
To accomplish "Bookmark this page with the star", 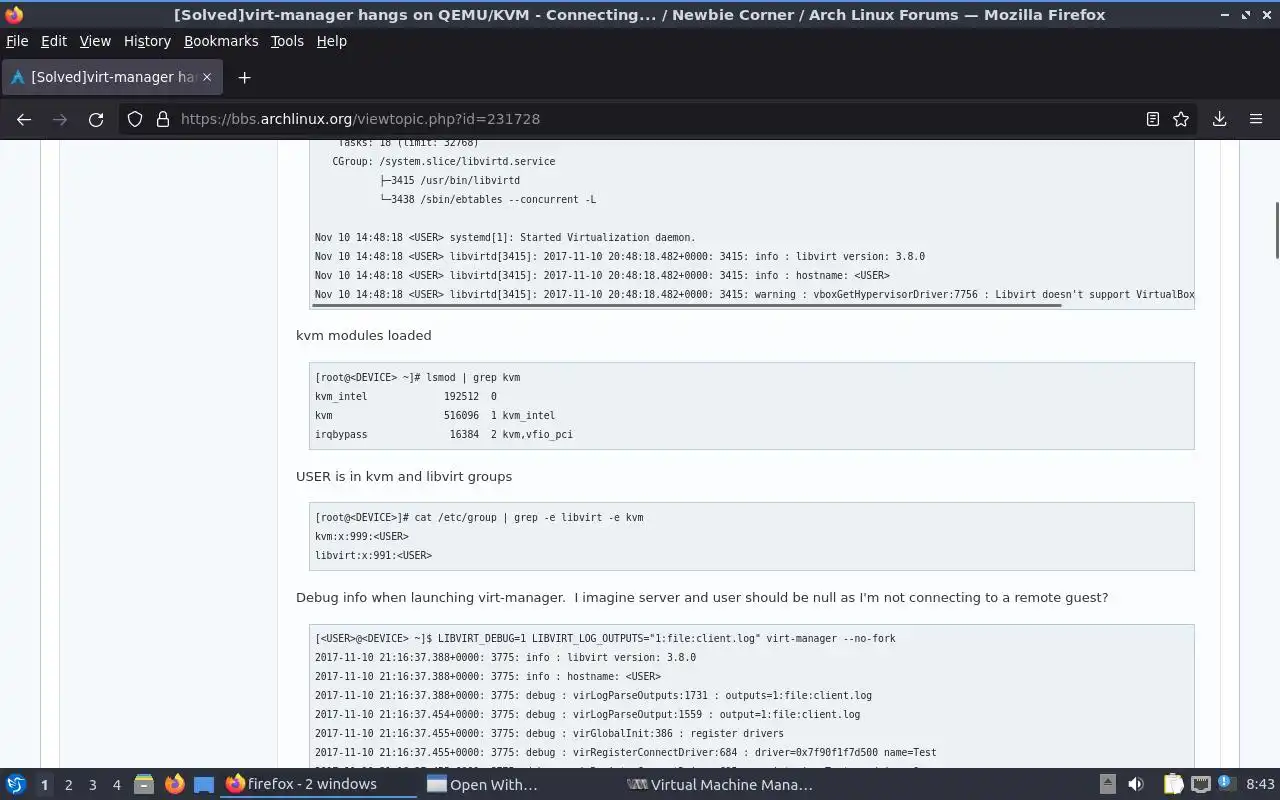I will (1181, 119).
